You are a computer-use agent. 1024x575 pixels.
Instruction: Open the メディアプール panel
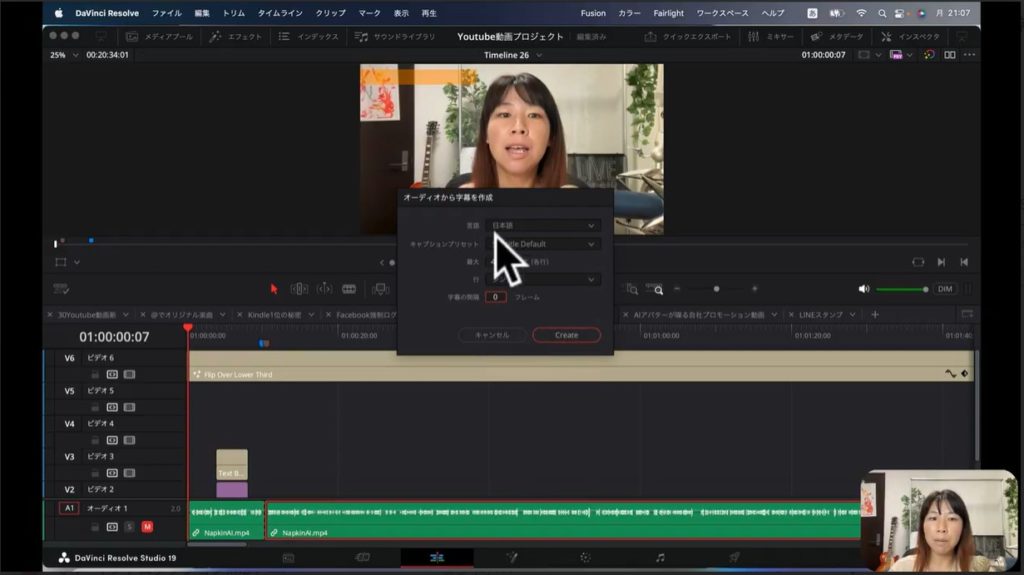click(x=160, y=37)
